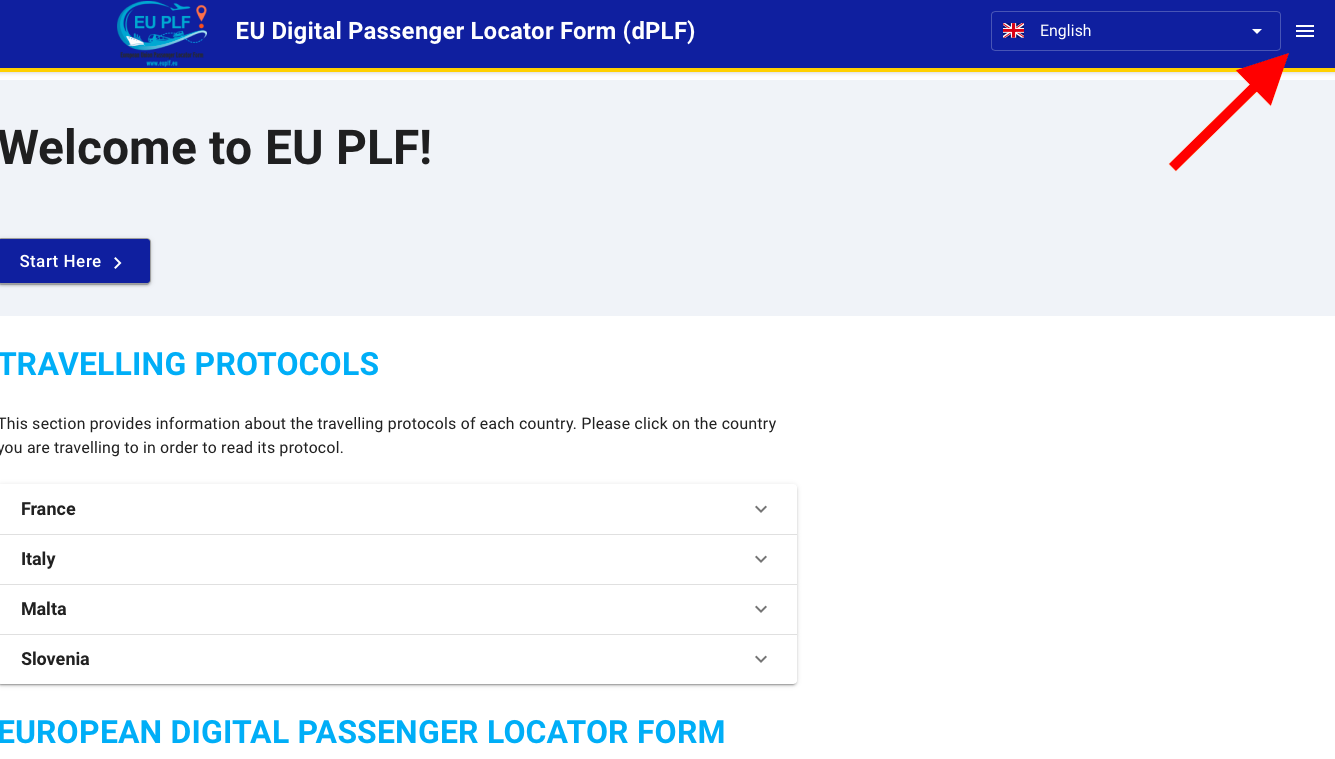Image resolution: width=1335 pixels, height=759 pixels.
Task: Click the dPLF title in the header
Action: (465, 31)
